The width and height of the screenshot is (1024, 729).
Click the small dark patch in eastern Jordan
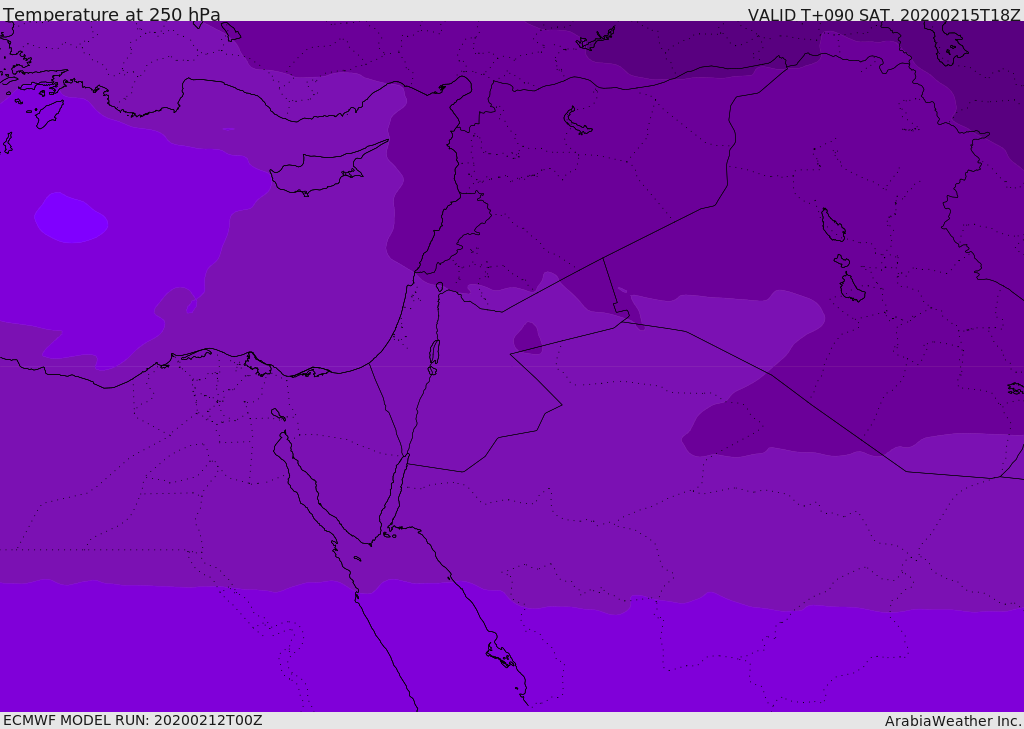(x=527, y=338)
